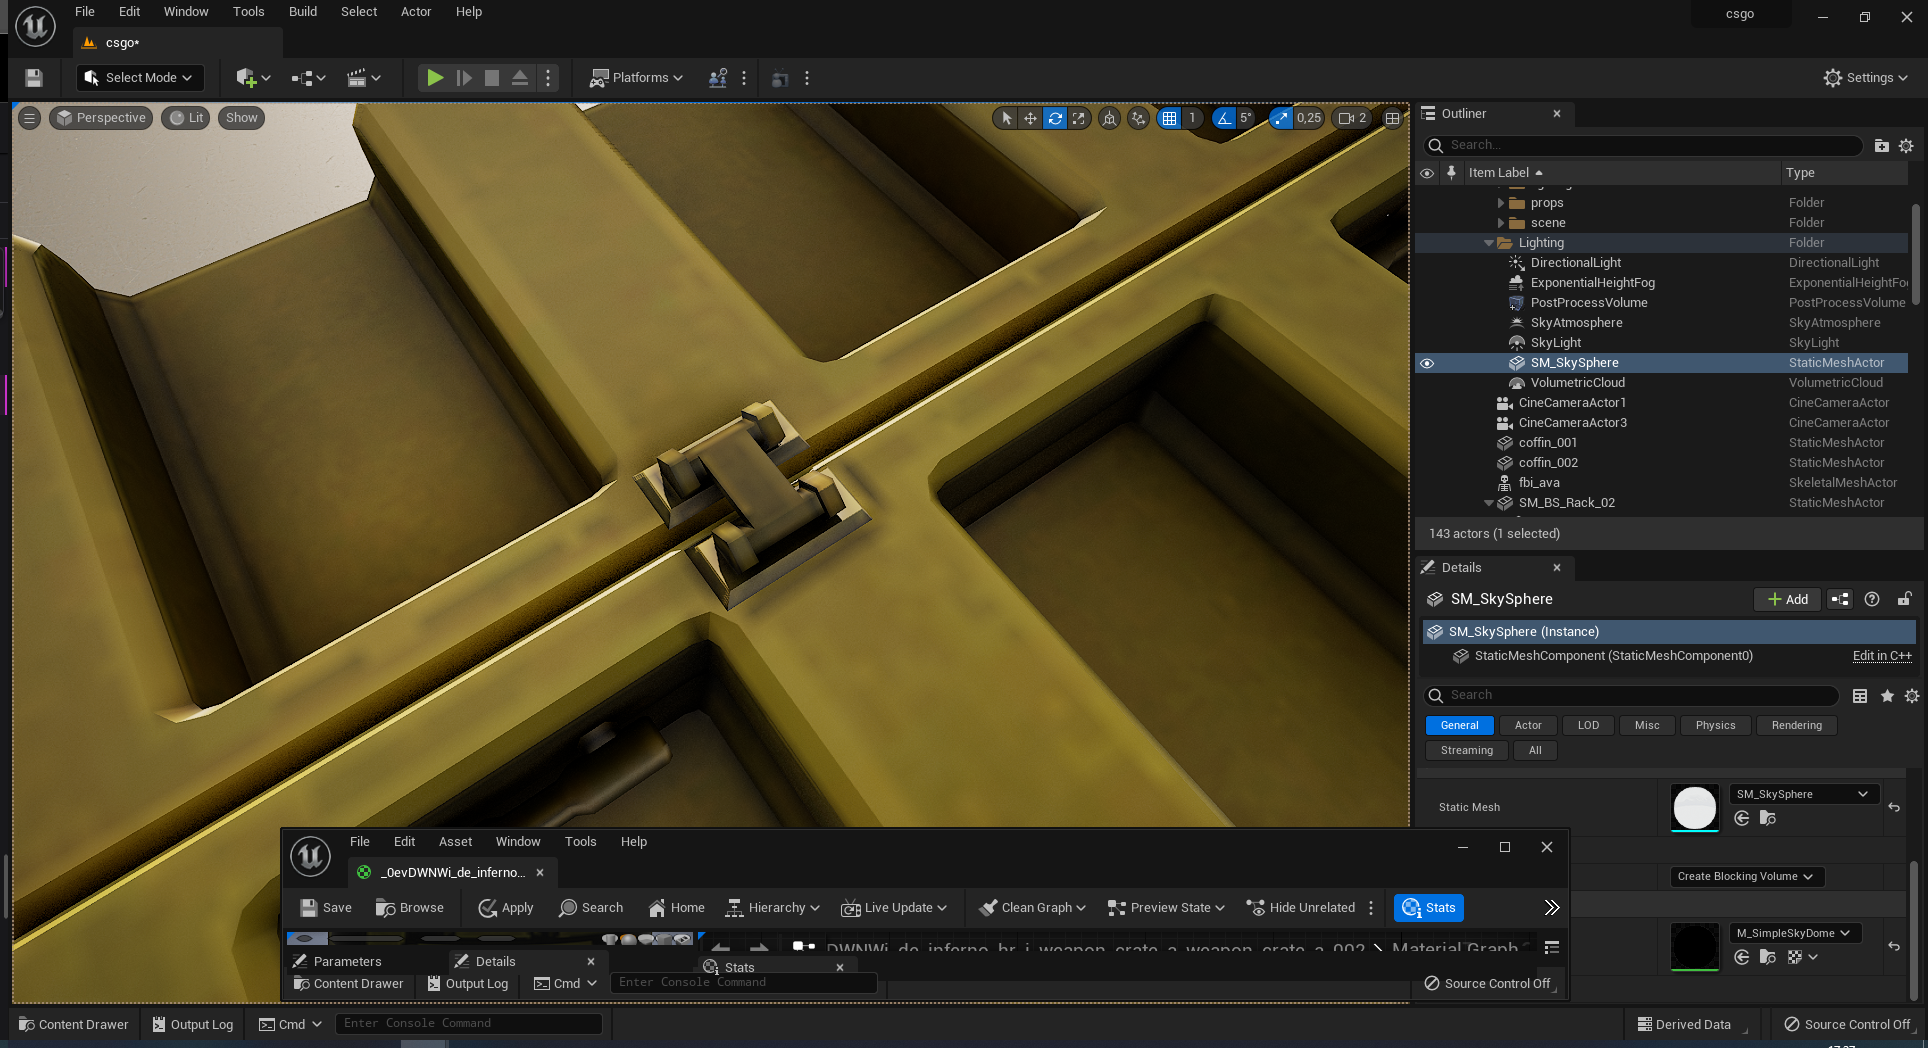Viewport: 1928px width, 1048px height.
Task: Expand the props folder in Outliner
Action: click(1500, 203)
